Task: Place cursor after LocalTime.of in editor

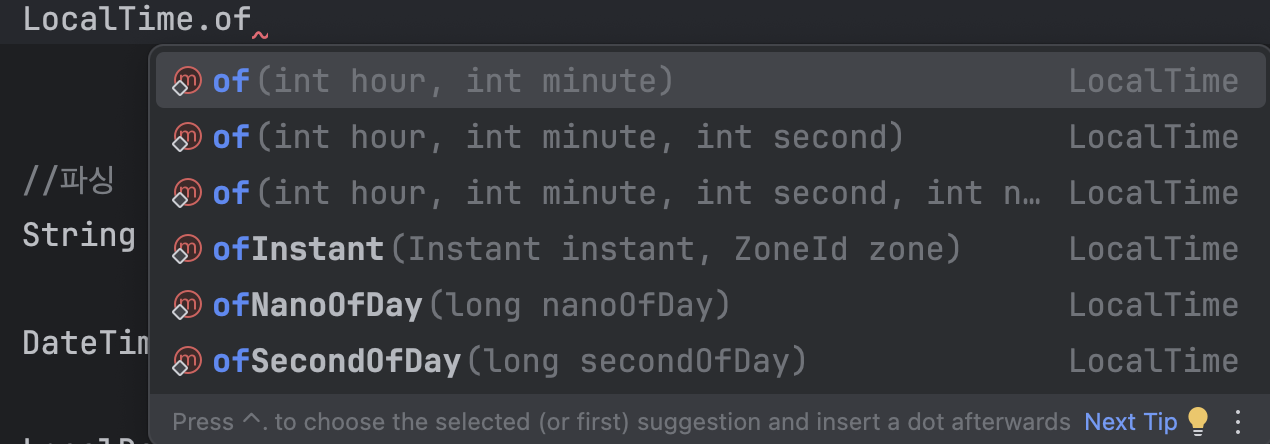Action: [x=252, y=21]
